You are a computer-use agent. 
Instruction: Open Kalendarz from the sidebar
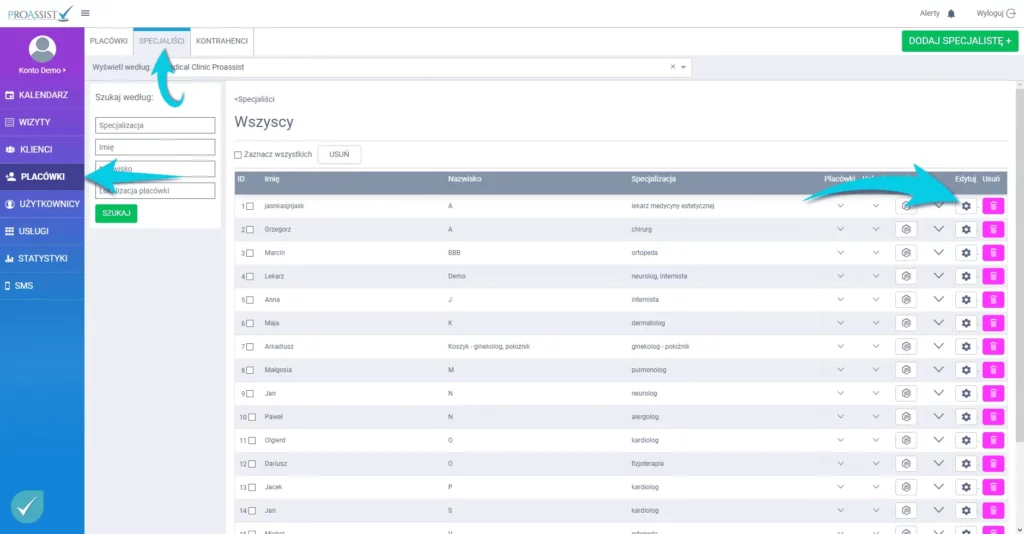42,94
